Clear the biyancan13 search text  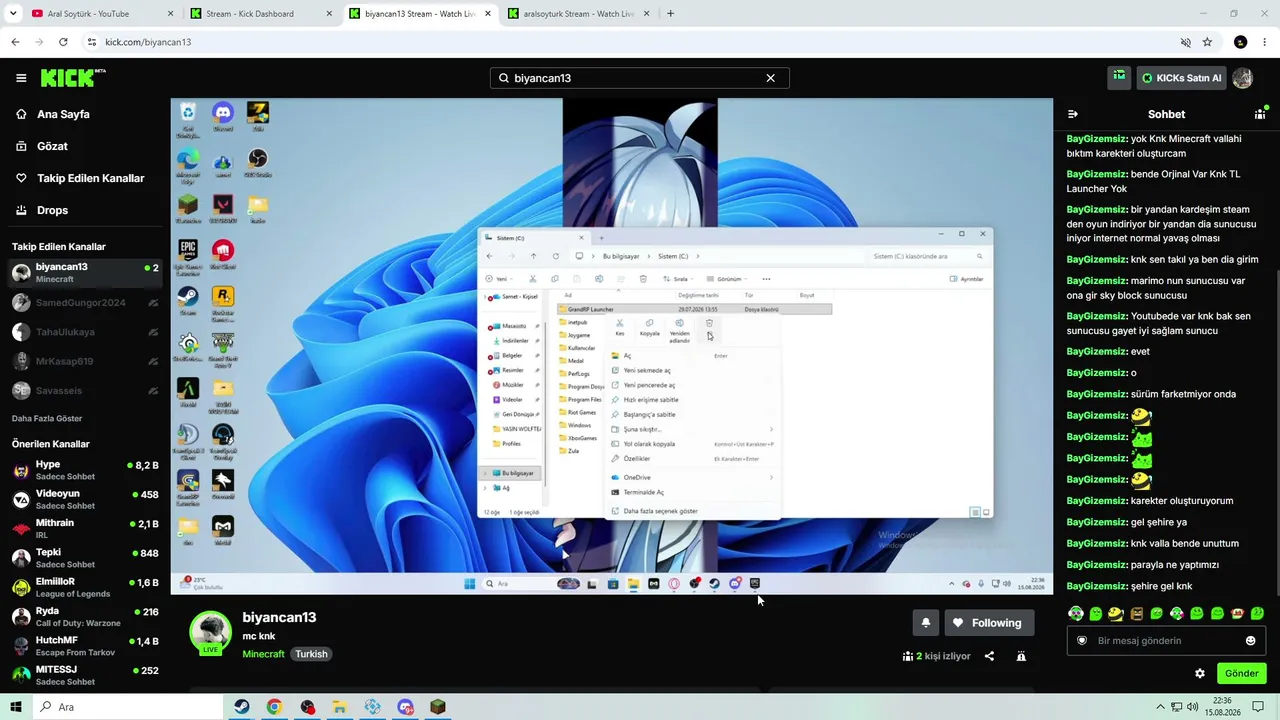pos(770,78)
